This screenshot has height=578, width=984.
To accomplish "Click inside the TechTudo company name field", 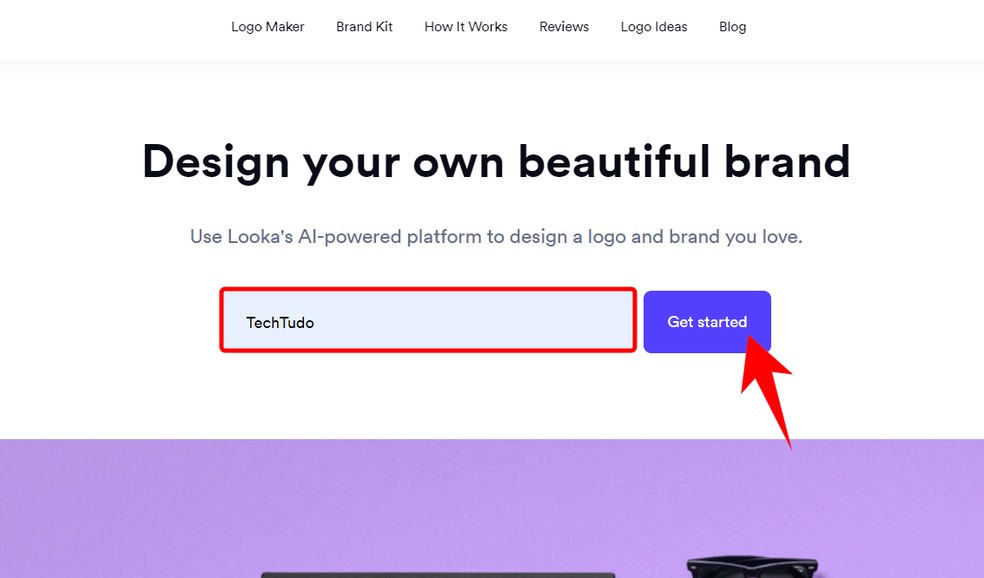I will click(x=428, y=321).
